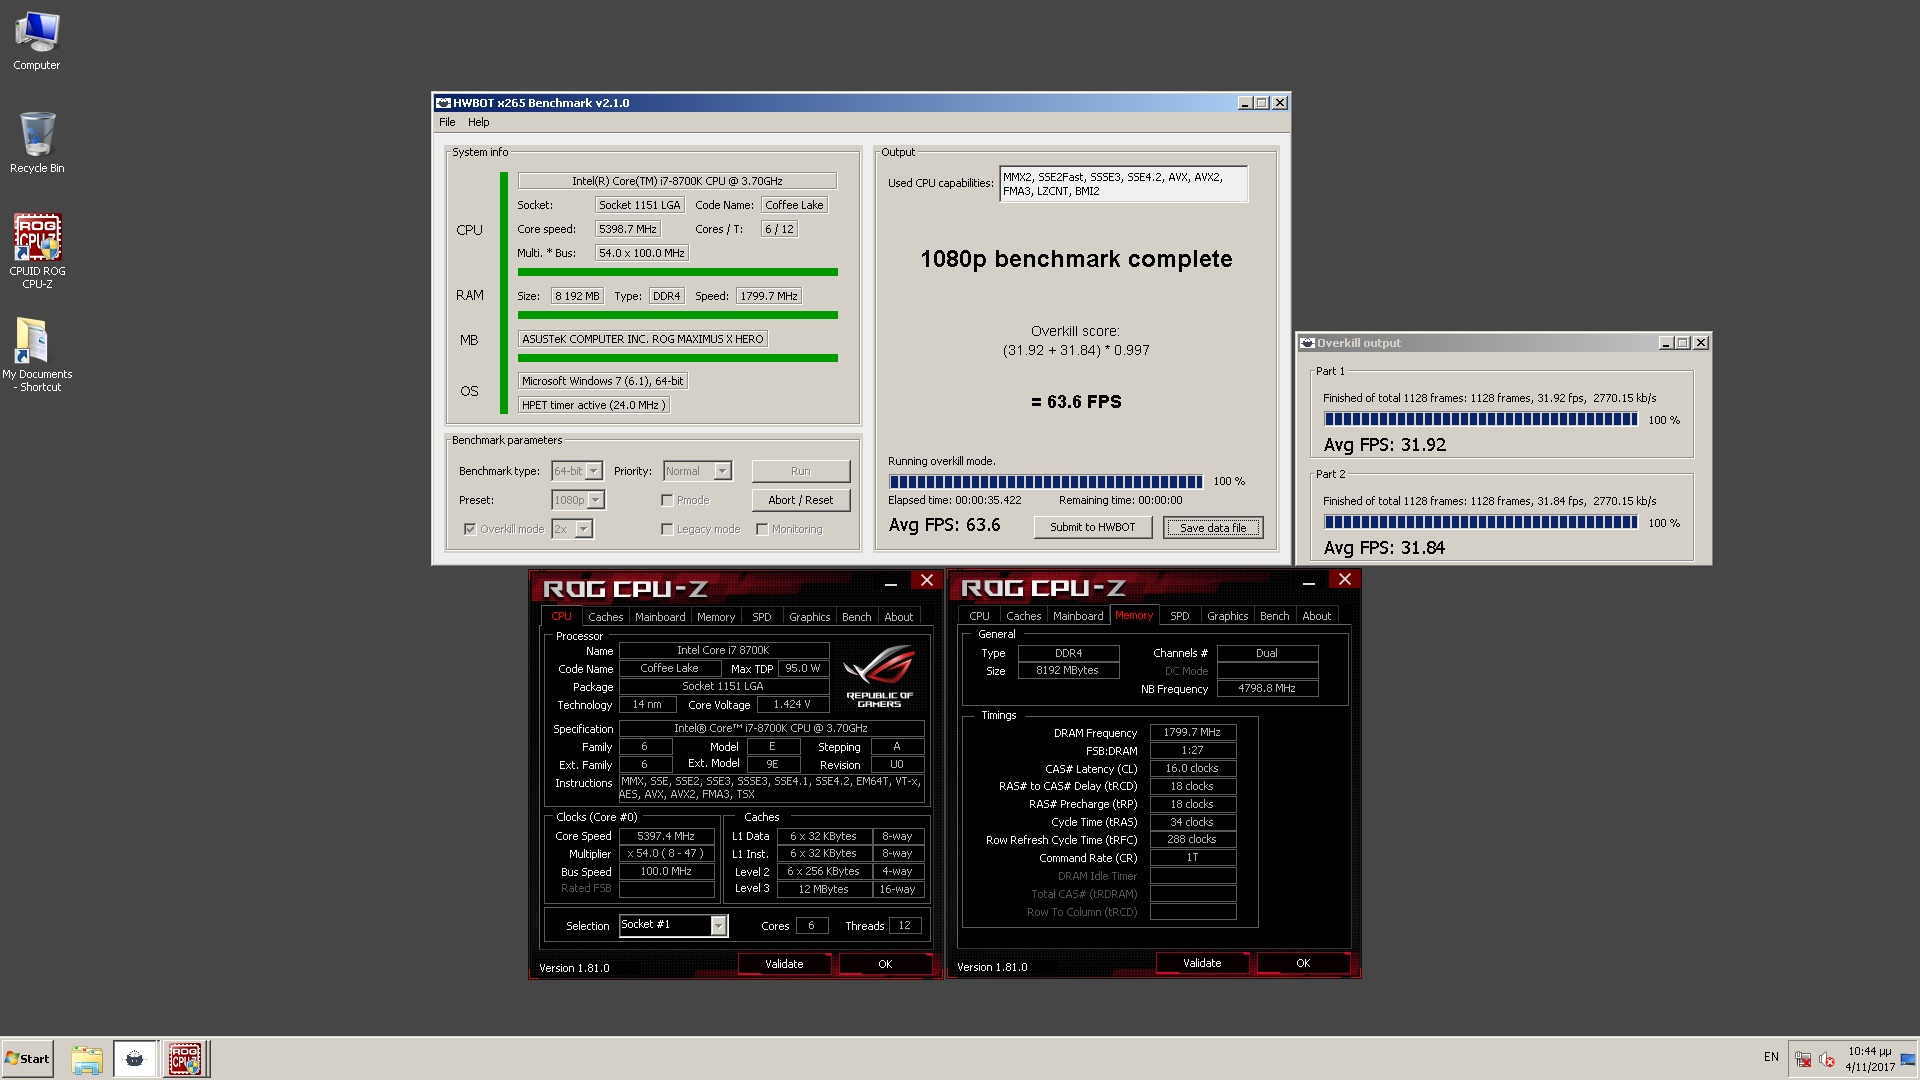1920x1080 pixels.
Task: Open the Recycle Bin desktop icon
Action: (x=37, y=143)
